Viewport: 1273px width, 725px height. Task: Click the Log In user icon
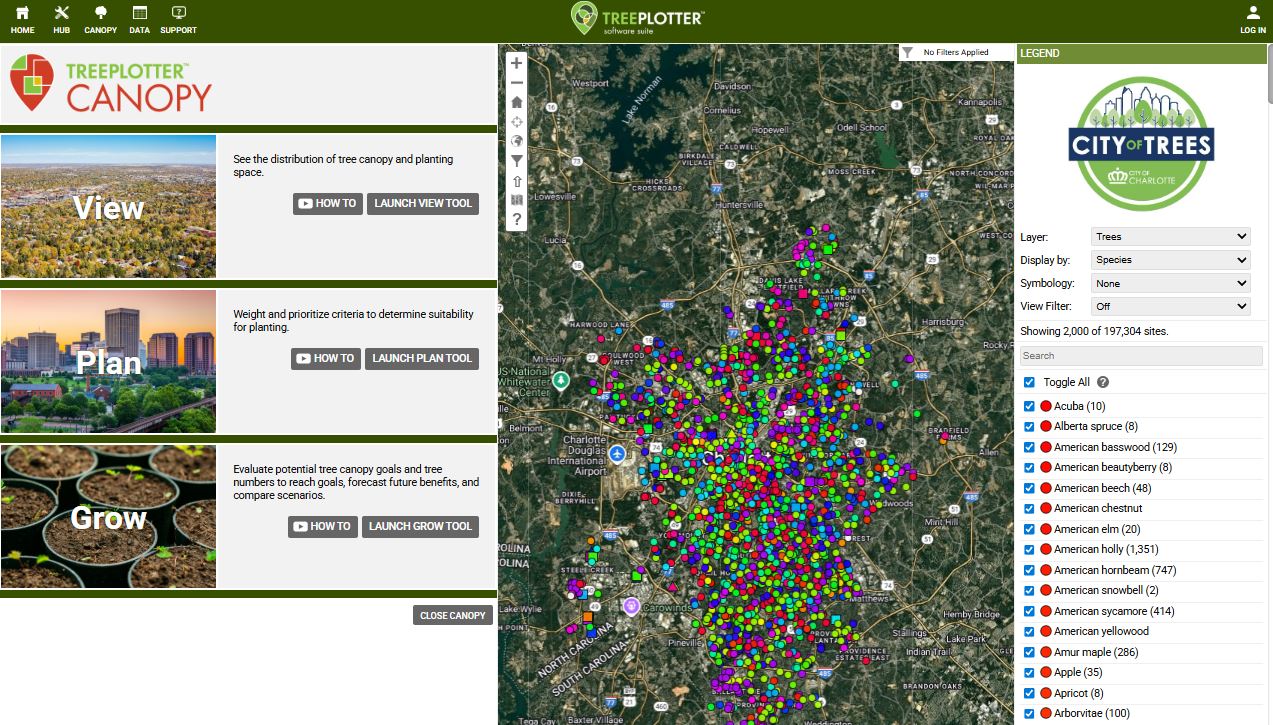point(1252,19)
